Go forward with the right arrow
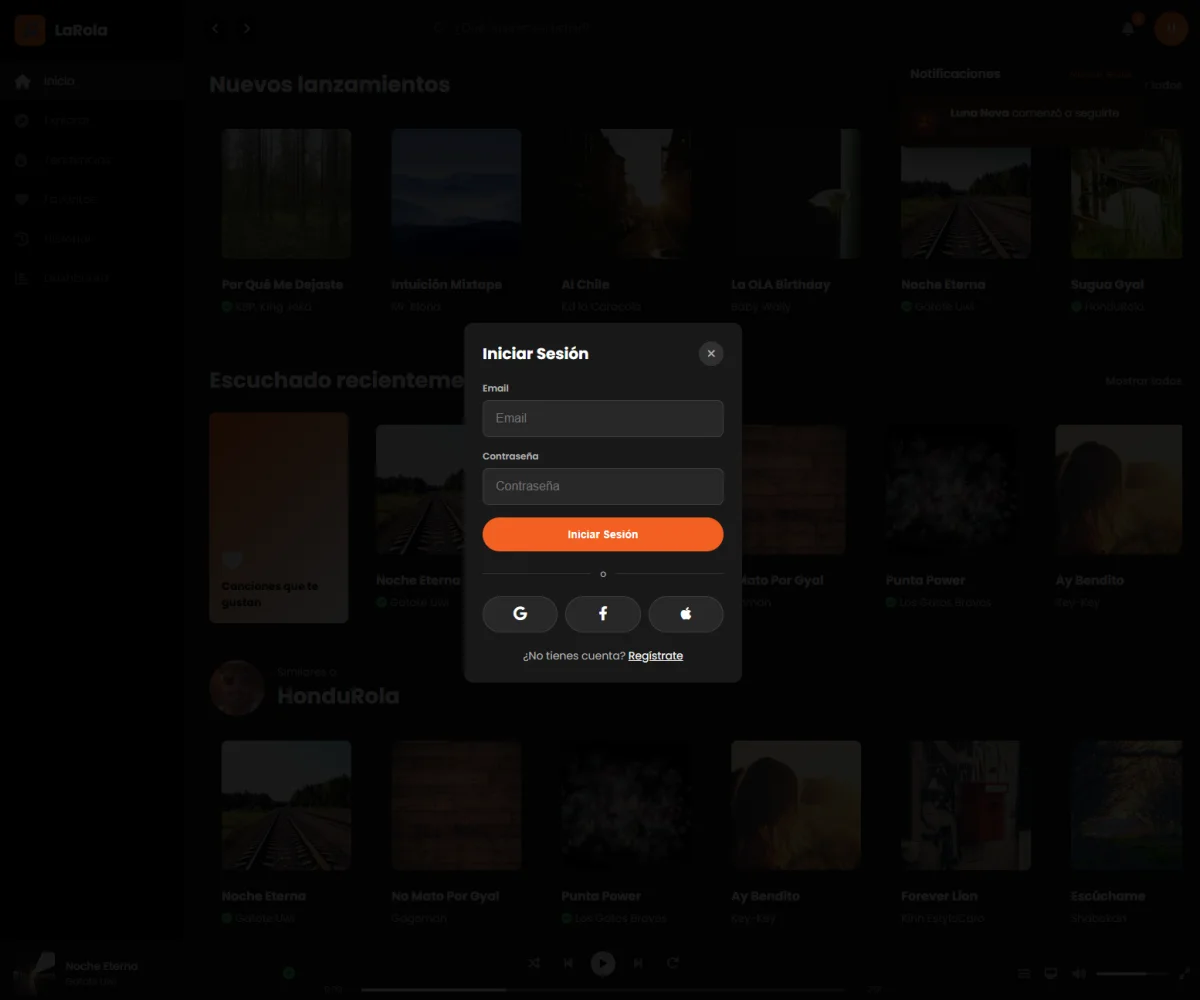1200x1000 pixels. [x=247, y=28]
